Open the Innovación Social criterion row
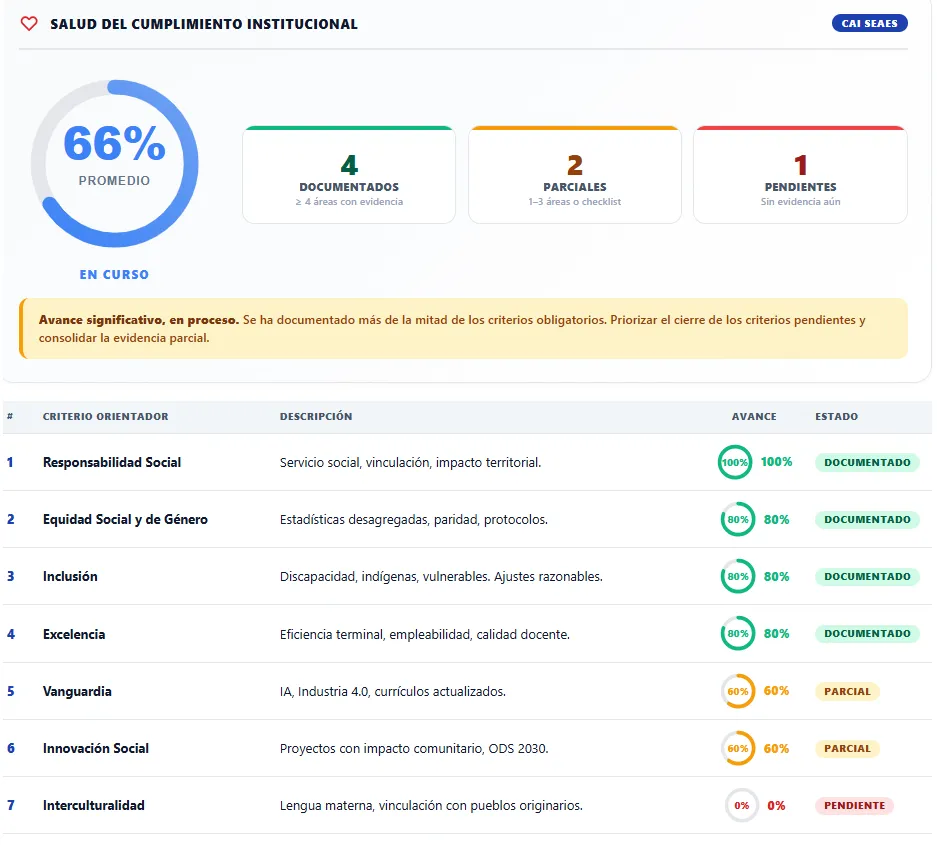The width and height of the screenshot is (937, 845). click(x=467, y=748)
